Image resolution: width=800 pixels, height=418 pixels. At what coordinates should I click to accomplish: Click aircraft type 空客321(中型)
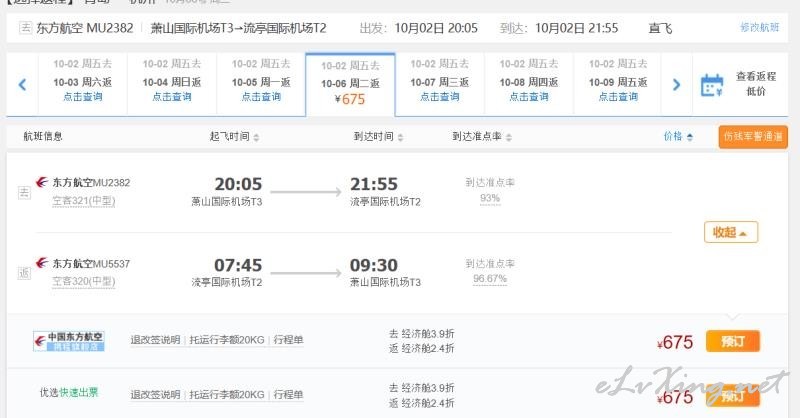pos(84,201)
